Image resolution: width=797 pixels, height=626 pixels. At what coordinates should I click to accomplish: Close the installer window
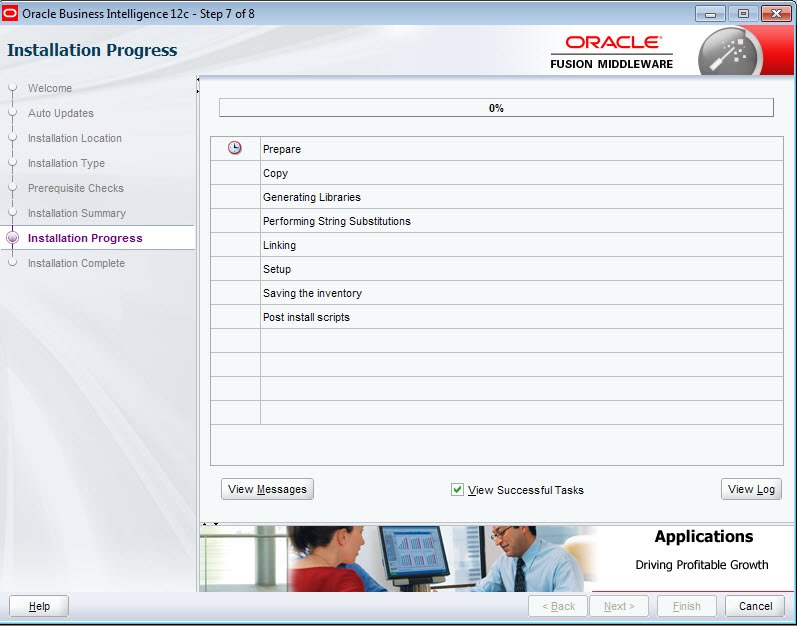click(x=776, y=13)
